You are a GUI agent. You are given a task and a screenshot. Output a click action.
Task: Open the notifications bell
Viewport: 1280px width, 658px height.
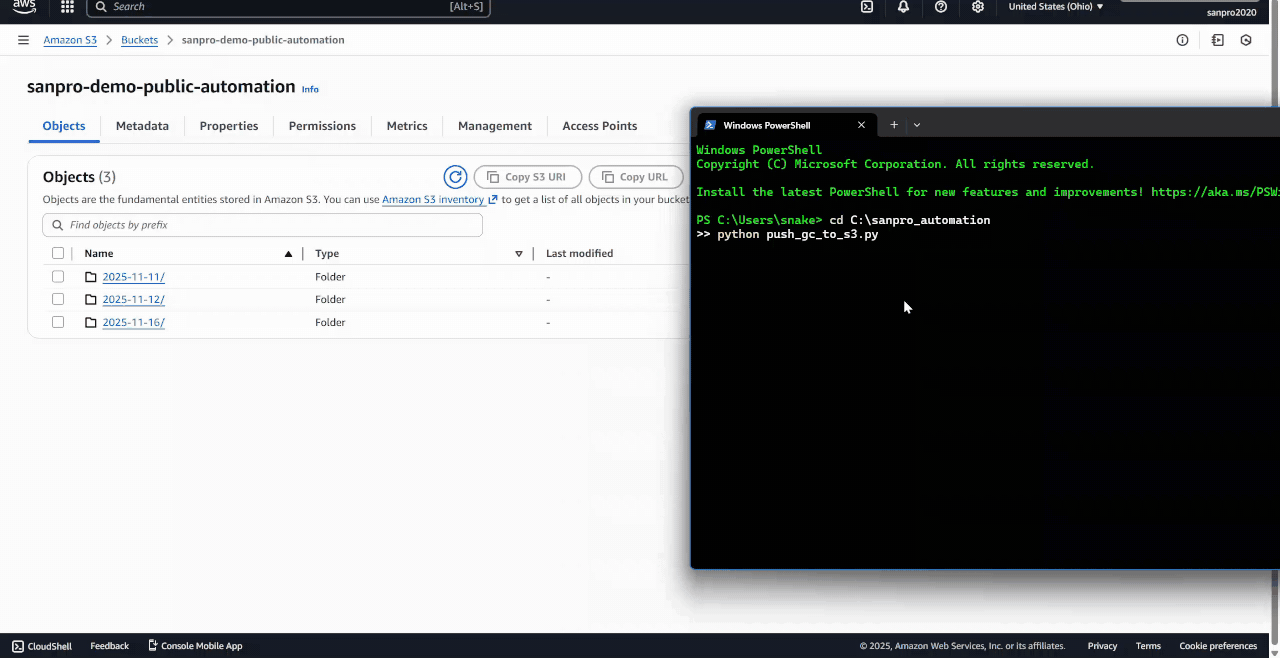(903, 7)
